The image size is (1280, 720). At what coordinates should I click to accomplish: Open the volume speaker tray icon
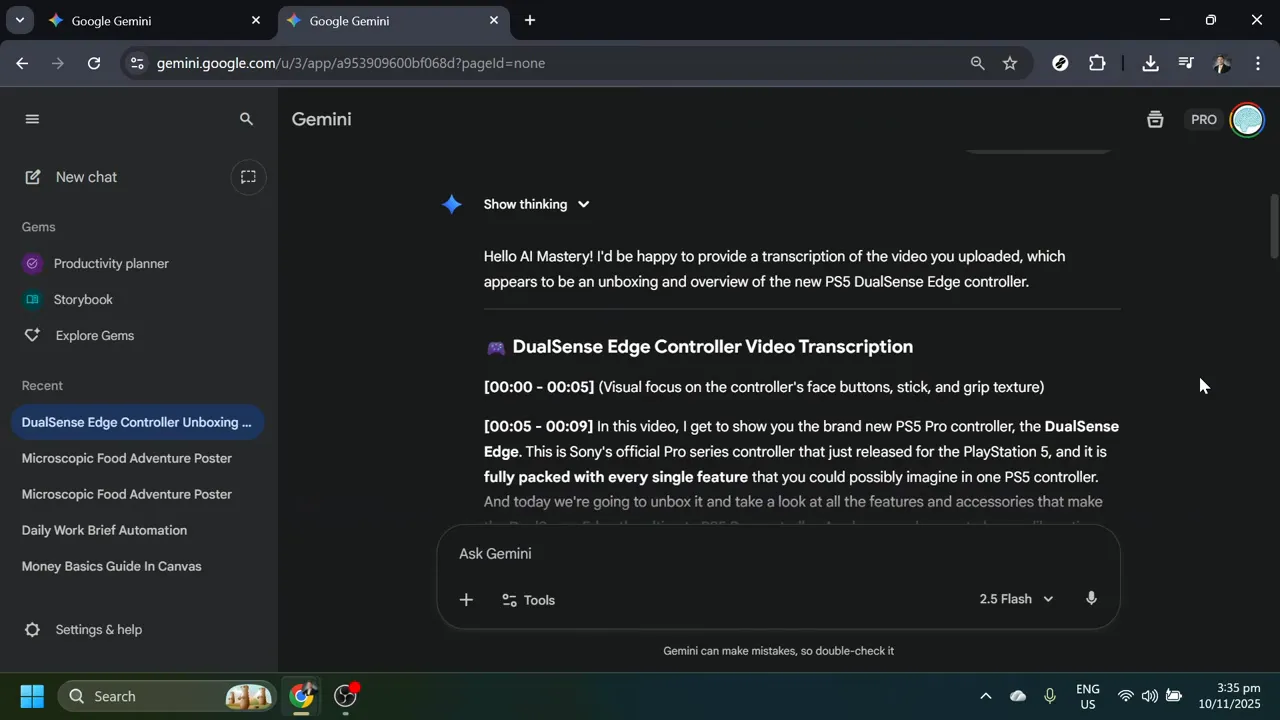(x=1150, y=696)
